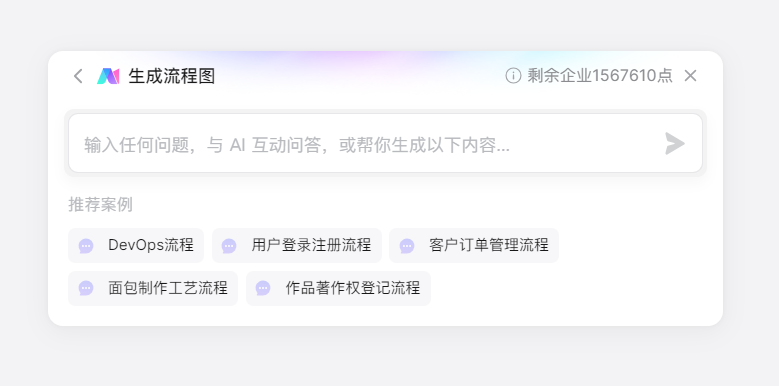Send the prompt with the paper-plane icon

(x=675, y=144)
